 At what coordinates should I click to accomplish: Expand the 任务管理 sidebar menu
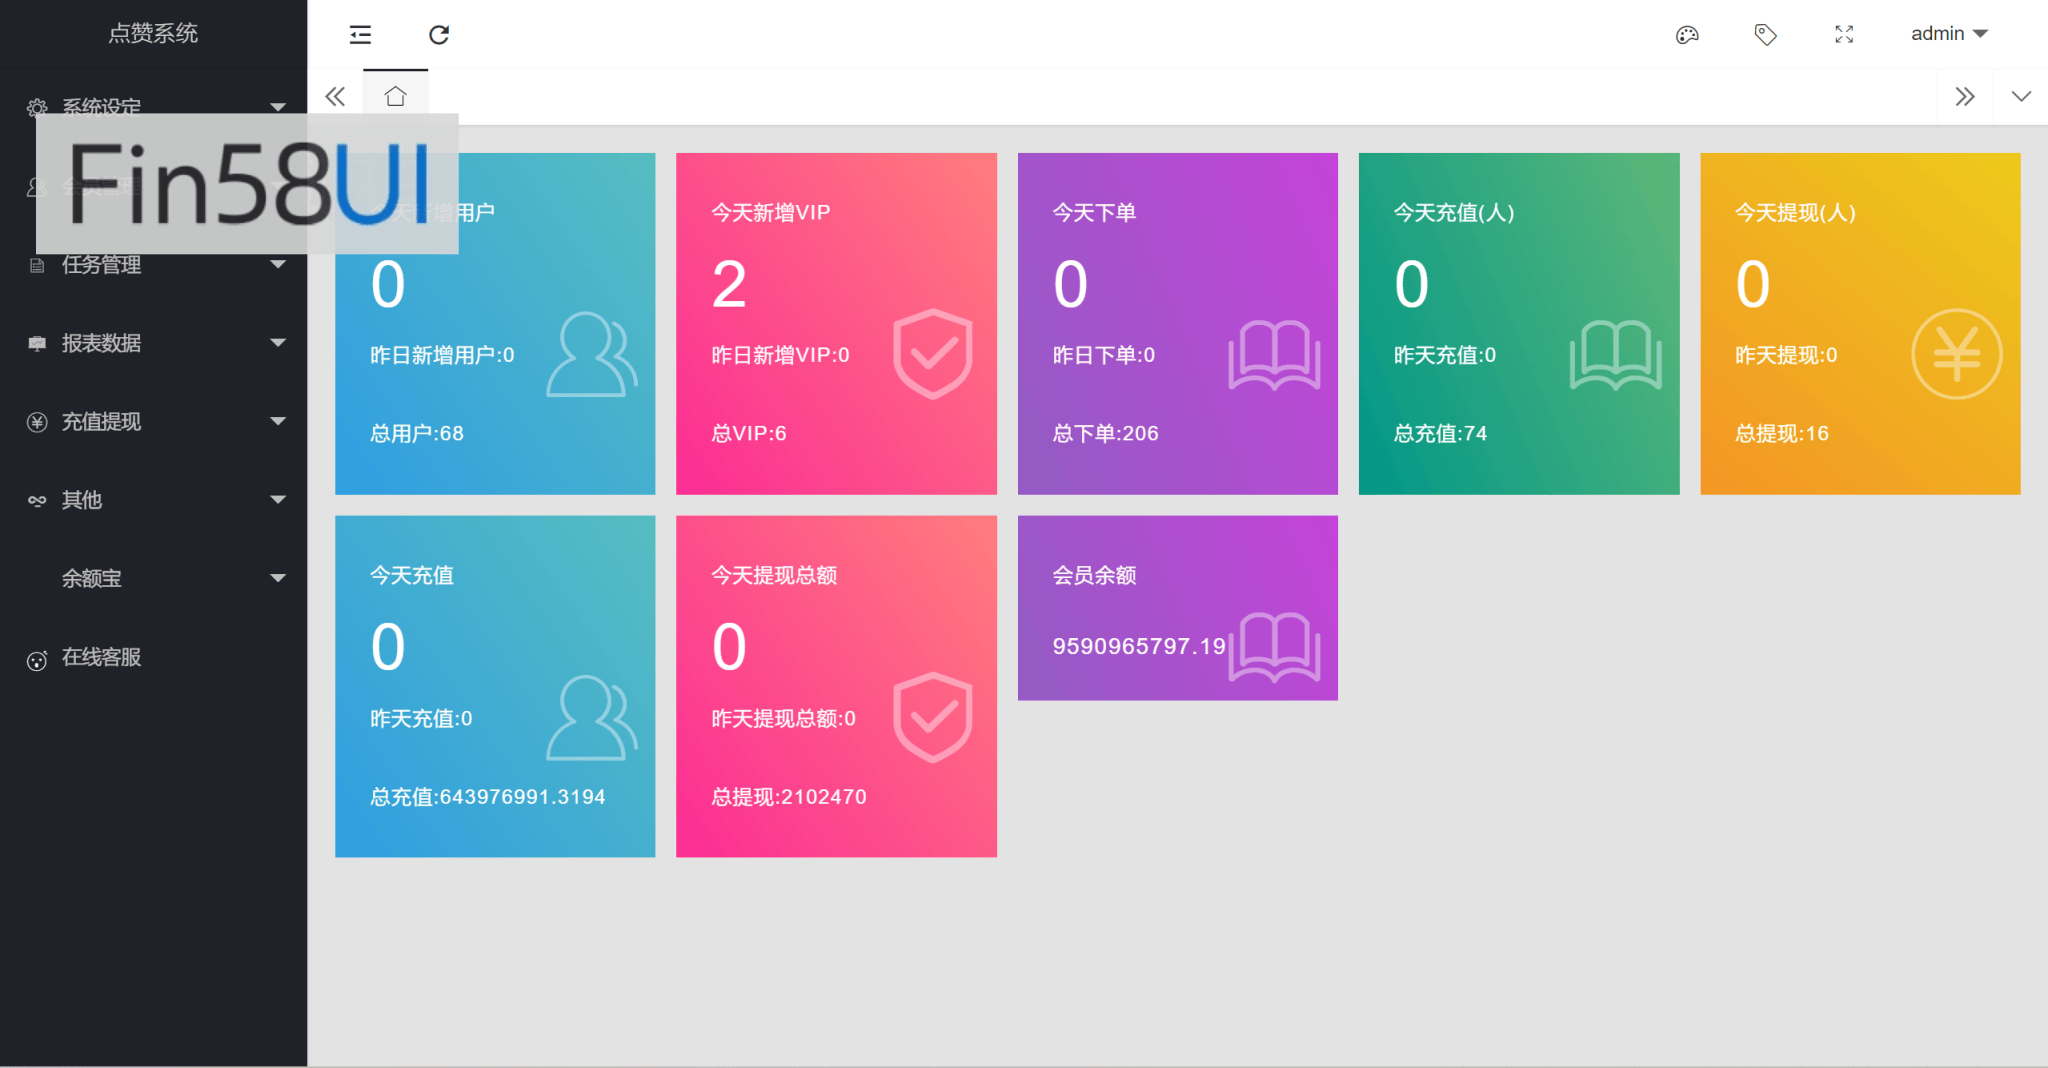click(x=155, y=265)
